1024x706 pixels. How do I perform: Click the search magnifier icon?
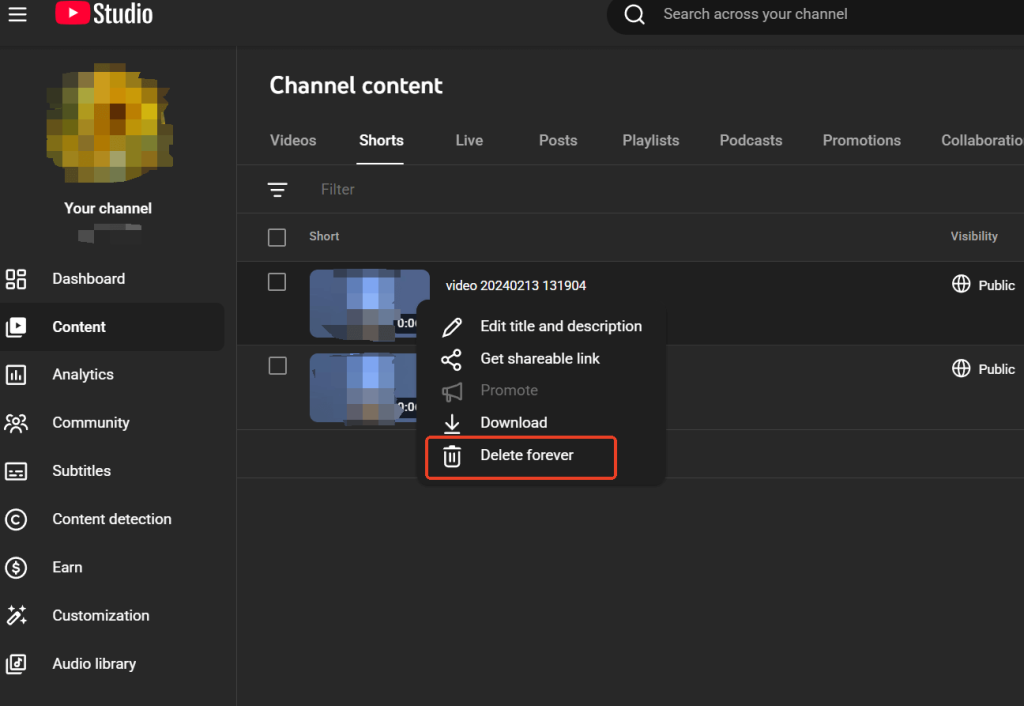click(x=634, y=14)
